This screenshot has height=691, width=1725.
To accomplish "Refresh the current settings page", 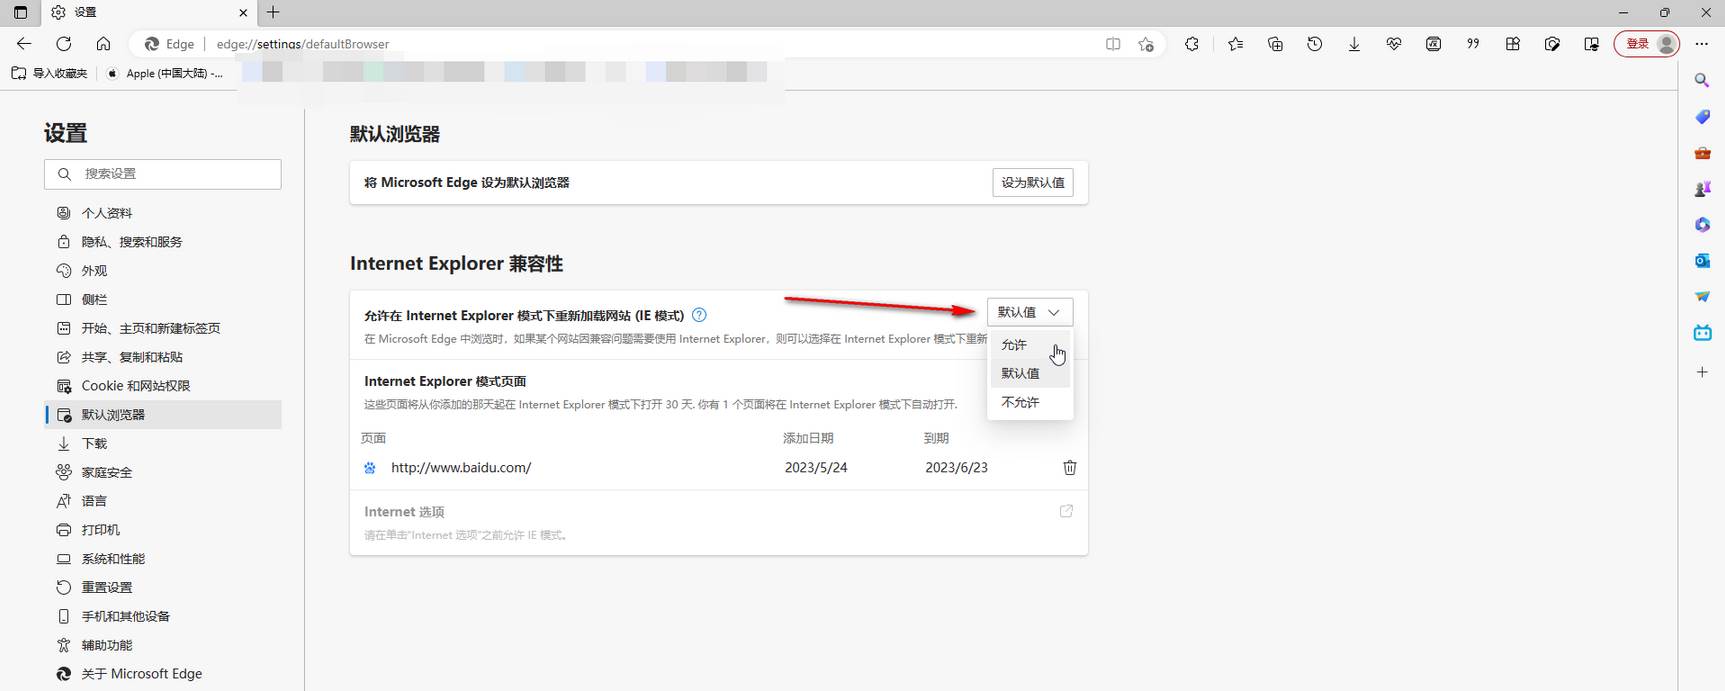I will click(x=64, y=44).
